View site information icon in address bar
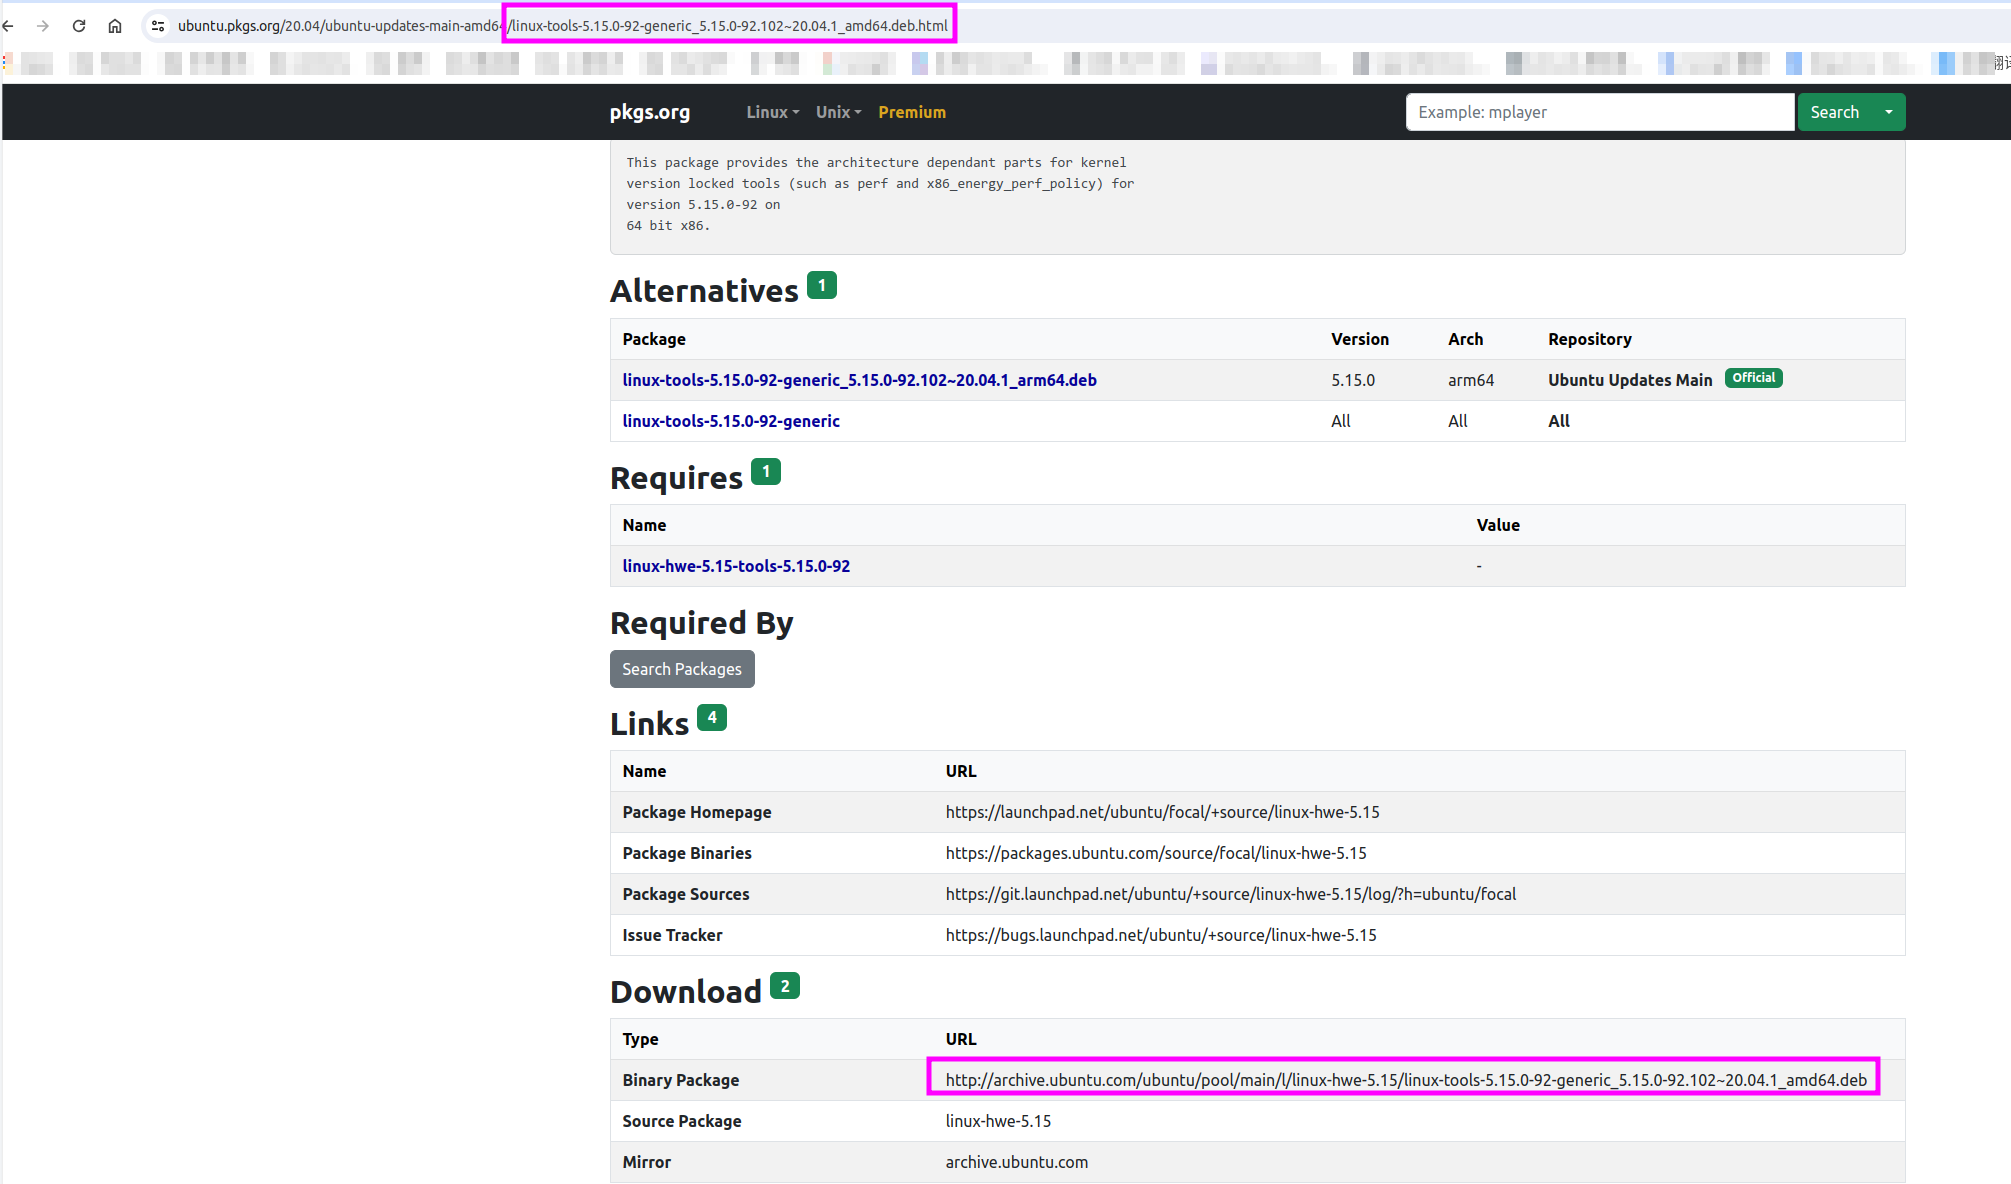This screenshot has height=1184, width=2011. pos(158,26)
